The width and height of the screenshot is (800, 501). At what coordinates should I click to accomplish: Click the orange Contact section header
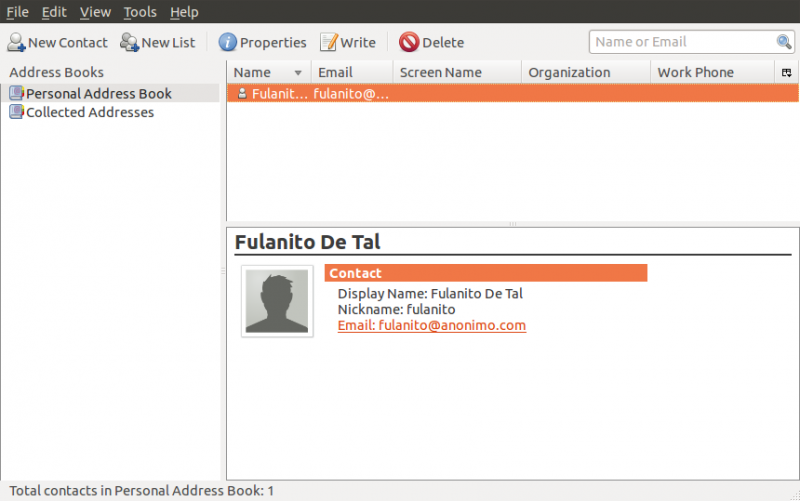(x=486, y=273)
